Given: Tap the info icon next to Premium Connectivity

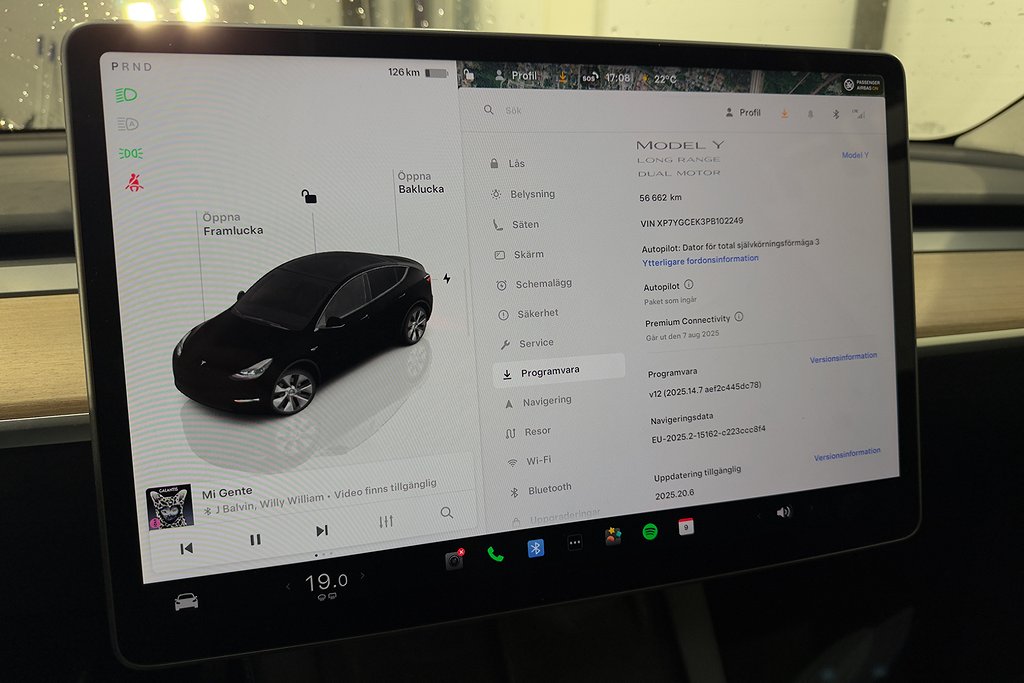Looking at the screenshot, I should 739,317.
